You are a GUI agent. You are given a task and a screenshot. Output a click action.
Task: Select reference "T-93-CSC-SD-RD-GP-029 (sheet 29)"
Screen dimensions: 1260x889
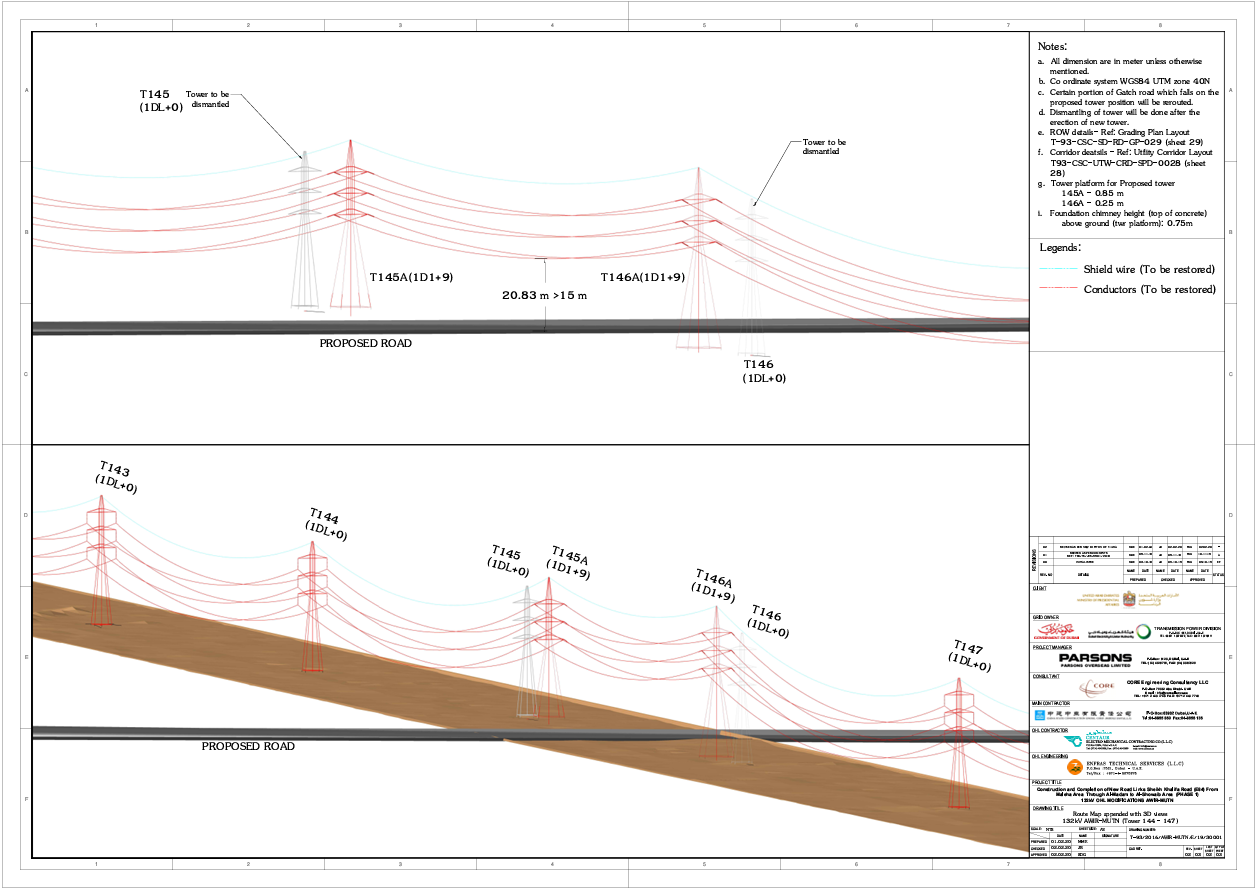click(x=1127, y=142)
